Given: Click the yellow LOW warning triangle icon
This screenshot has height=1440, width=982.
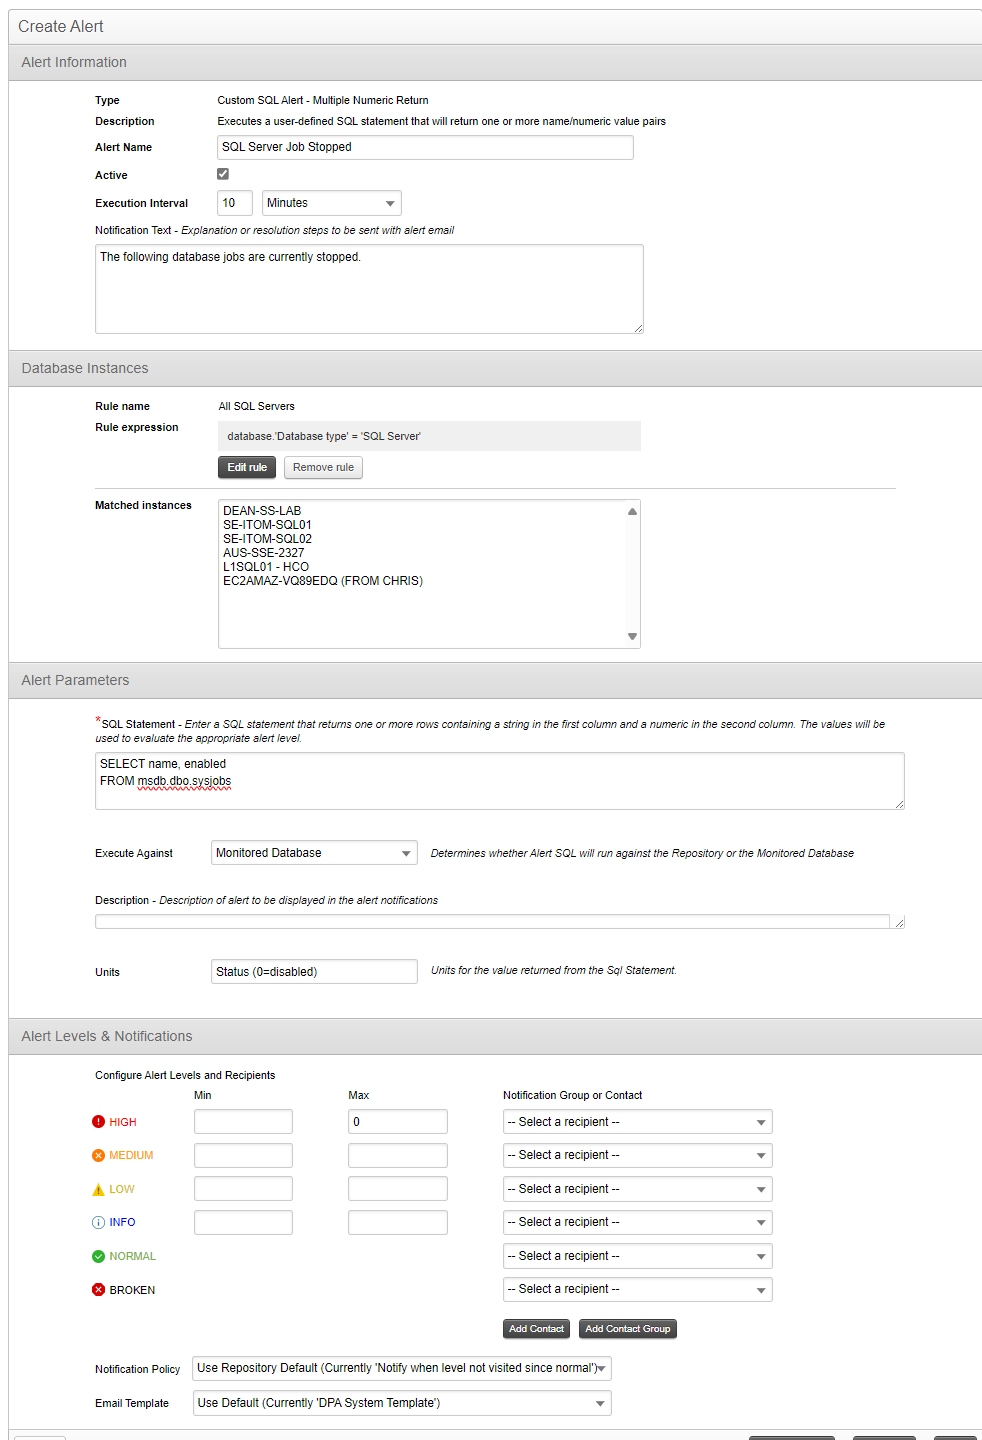Looking at the screenshot, I should pos(98,1189).
